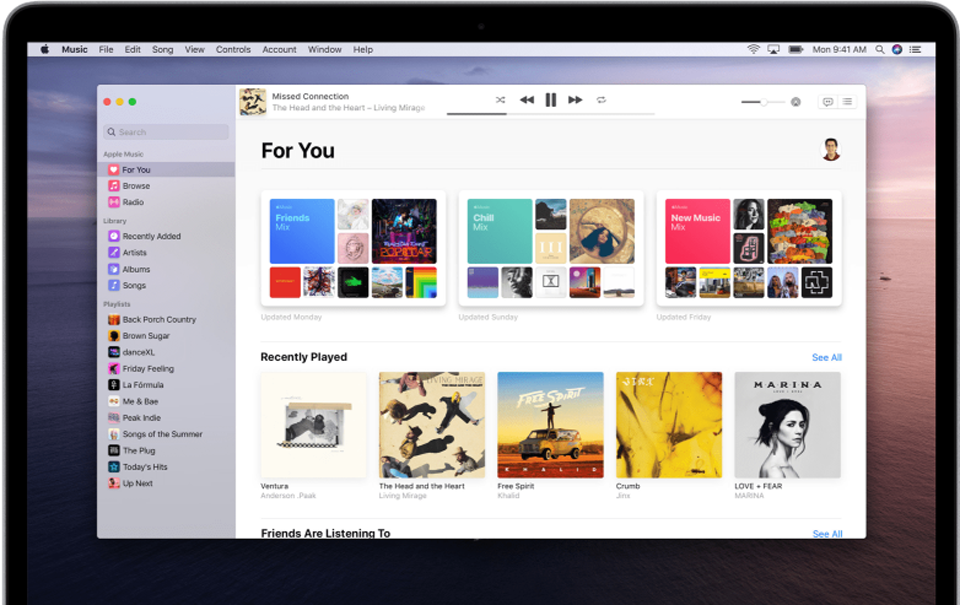Click the Brown Sugar playlist icon
The width and height of the screenshot is (960, 605).
tap(114, 336)
